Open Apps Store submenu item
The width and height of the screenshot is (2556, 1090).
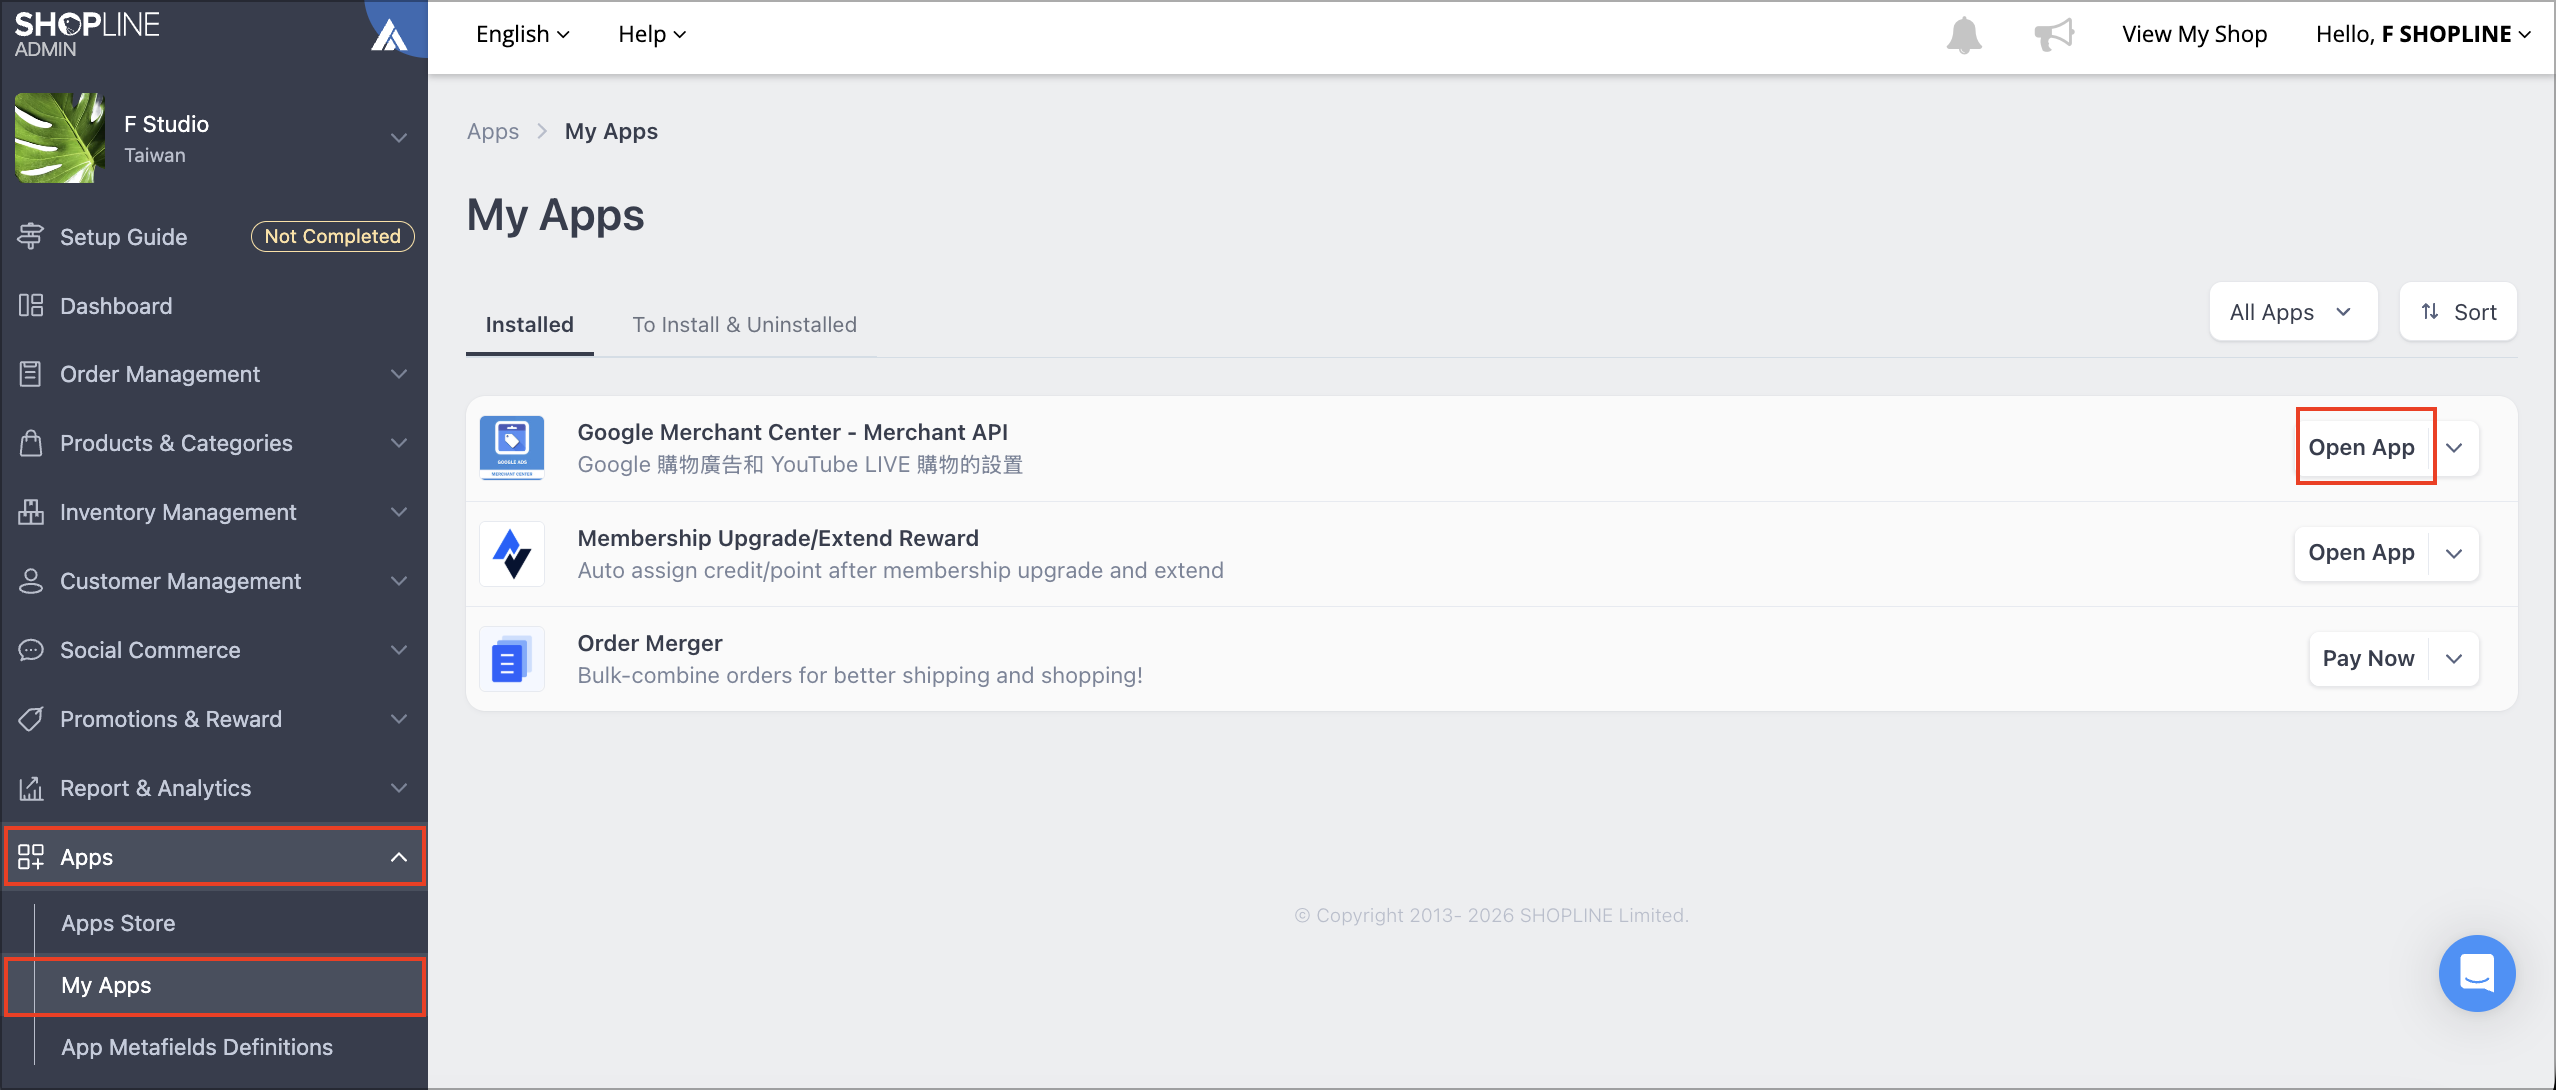pyautogui.click(x=118, y=923)
